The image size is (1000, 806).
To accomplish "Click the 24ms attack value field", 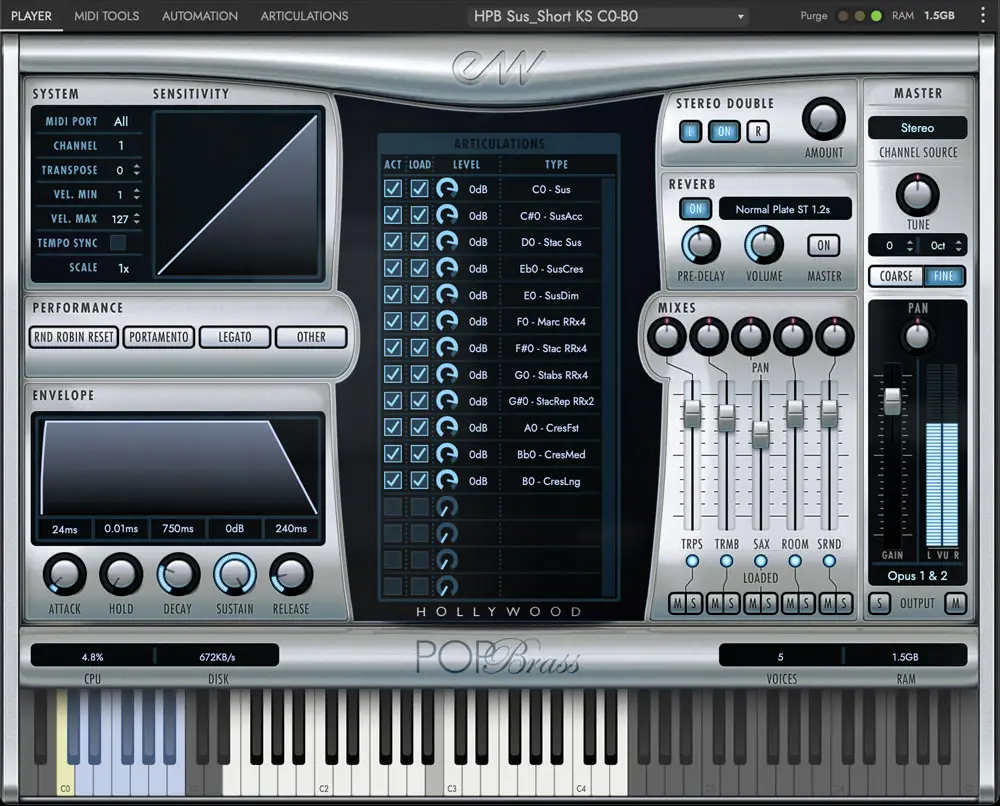I will [x=64, y=529].
